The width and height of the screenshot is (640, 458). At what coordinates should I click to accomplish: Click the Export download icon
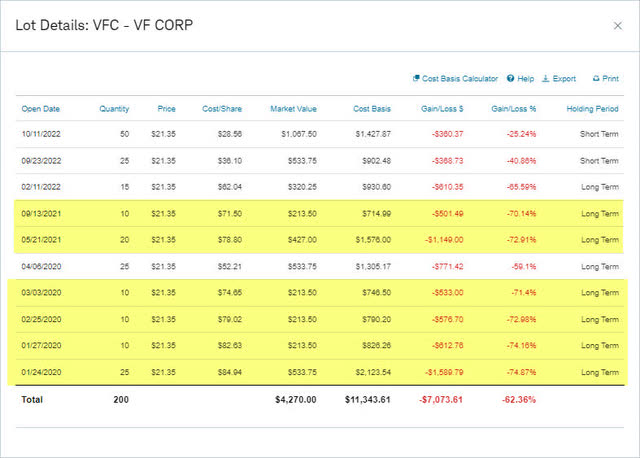click(x=545, y=78)
